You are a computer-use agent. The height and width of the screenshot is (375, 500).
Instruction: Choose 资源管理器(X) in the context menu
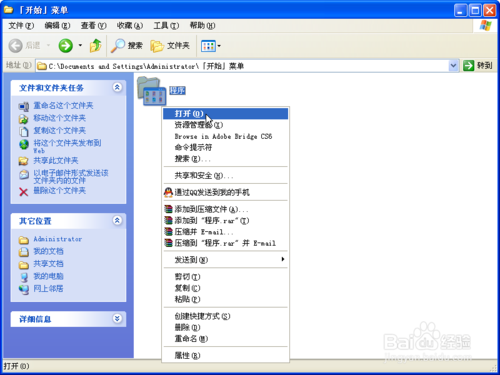(x=226, y=125)
